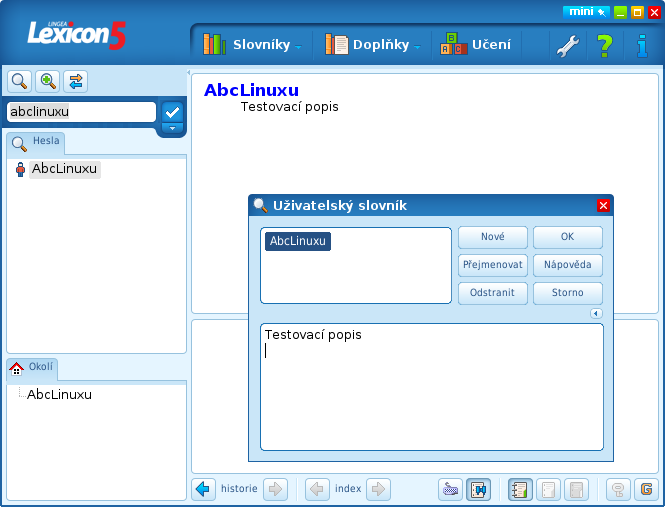Click the Slovníky books icon

pos(214,44)
